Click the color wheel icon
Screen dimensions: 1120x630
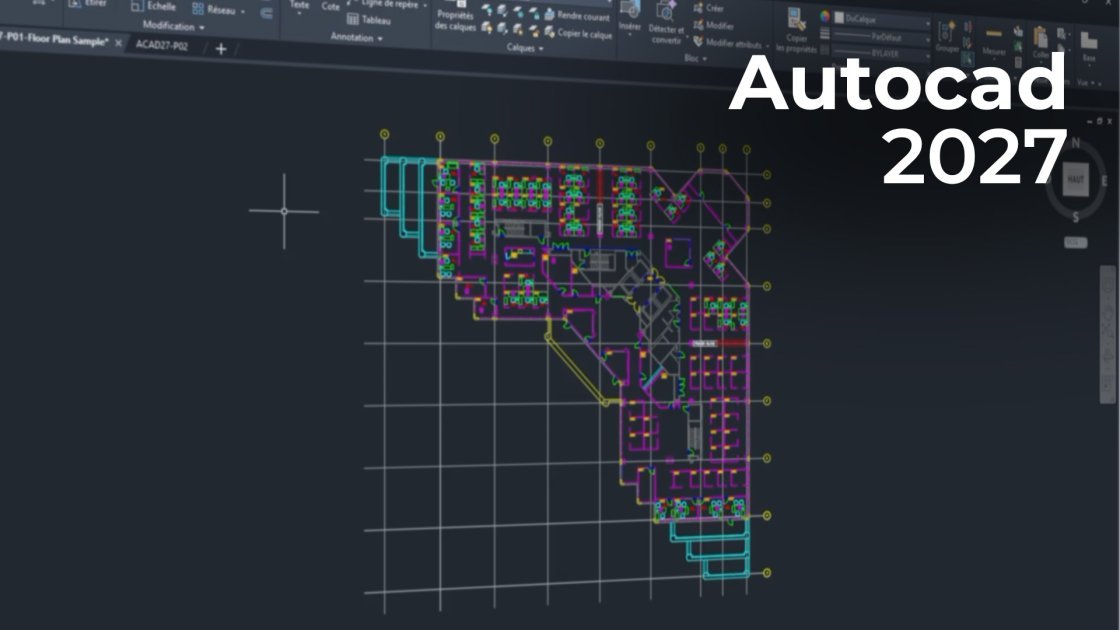tap(825, 16)
